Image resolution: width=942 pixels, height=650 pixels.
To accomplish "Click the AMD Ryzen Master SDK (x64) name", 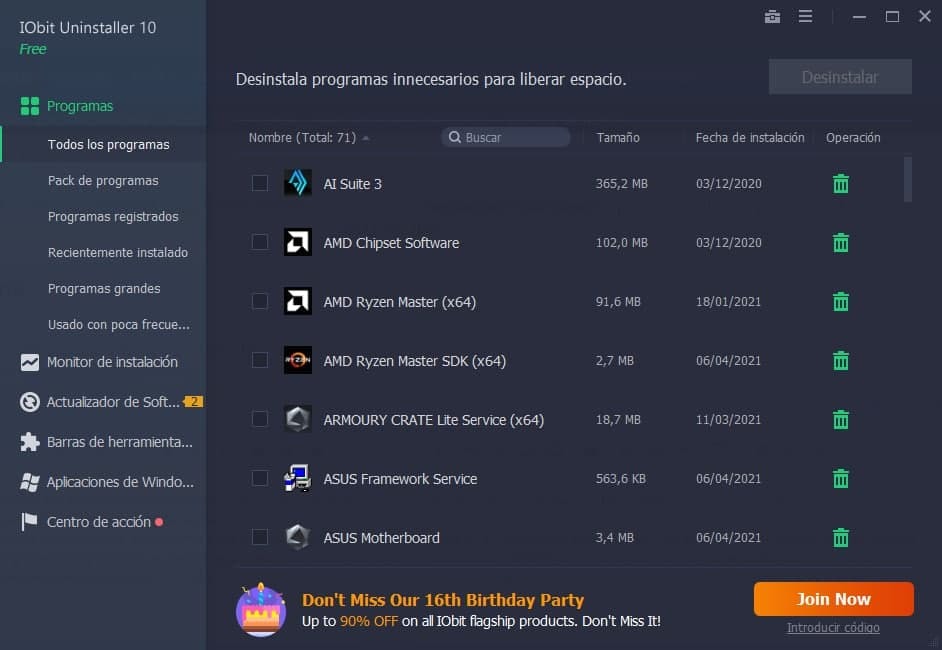I will point(415,360).
